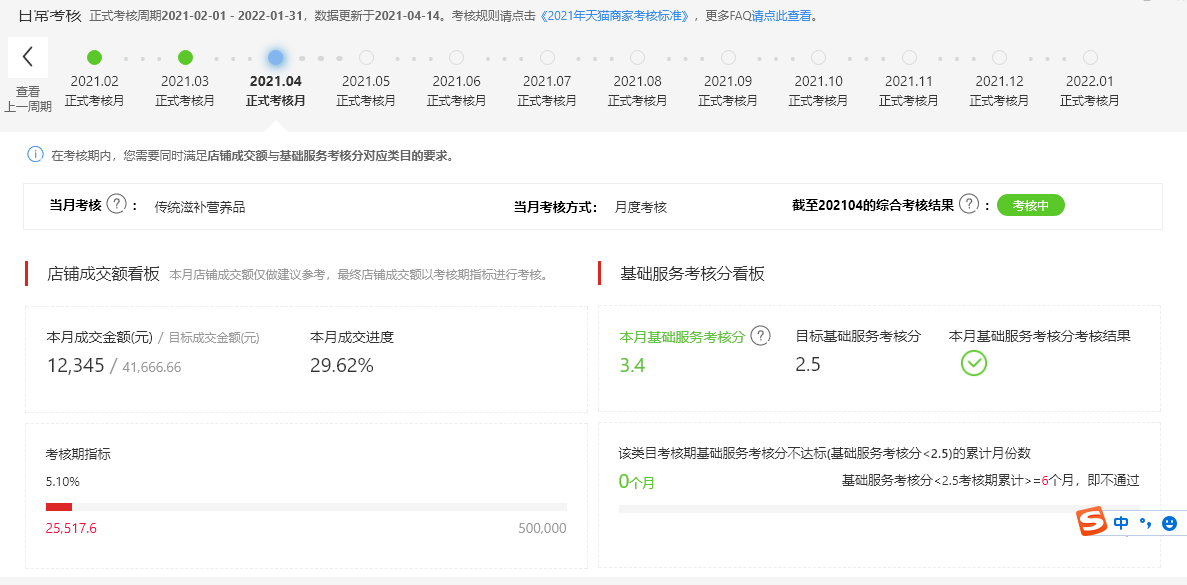Click the 传统滋补营养品 category value

click(x=200, y=207)
